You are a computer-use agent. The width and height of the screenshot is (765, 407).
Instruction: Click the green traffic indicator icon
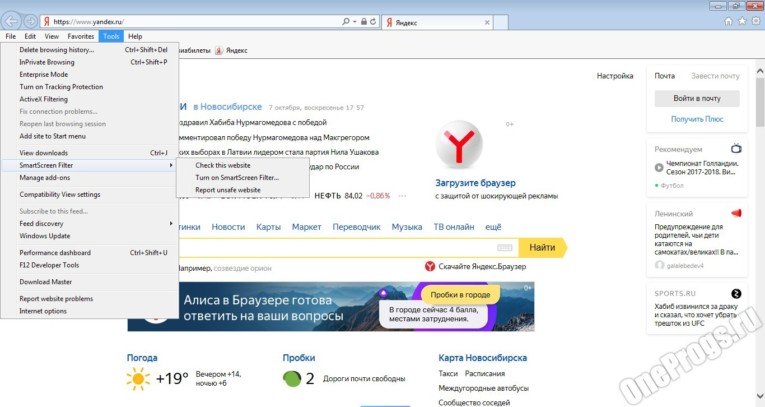(292, 379)
